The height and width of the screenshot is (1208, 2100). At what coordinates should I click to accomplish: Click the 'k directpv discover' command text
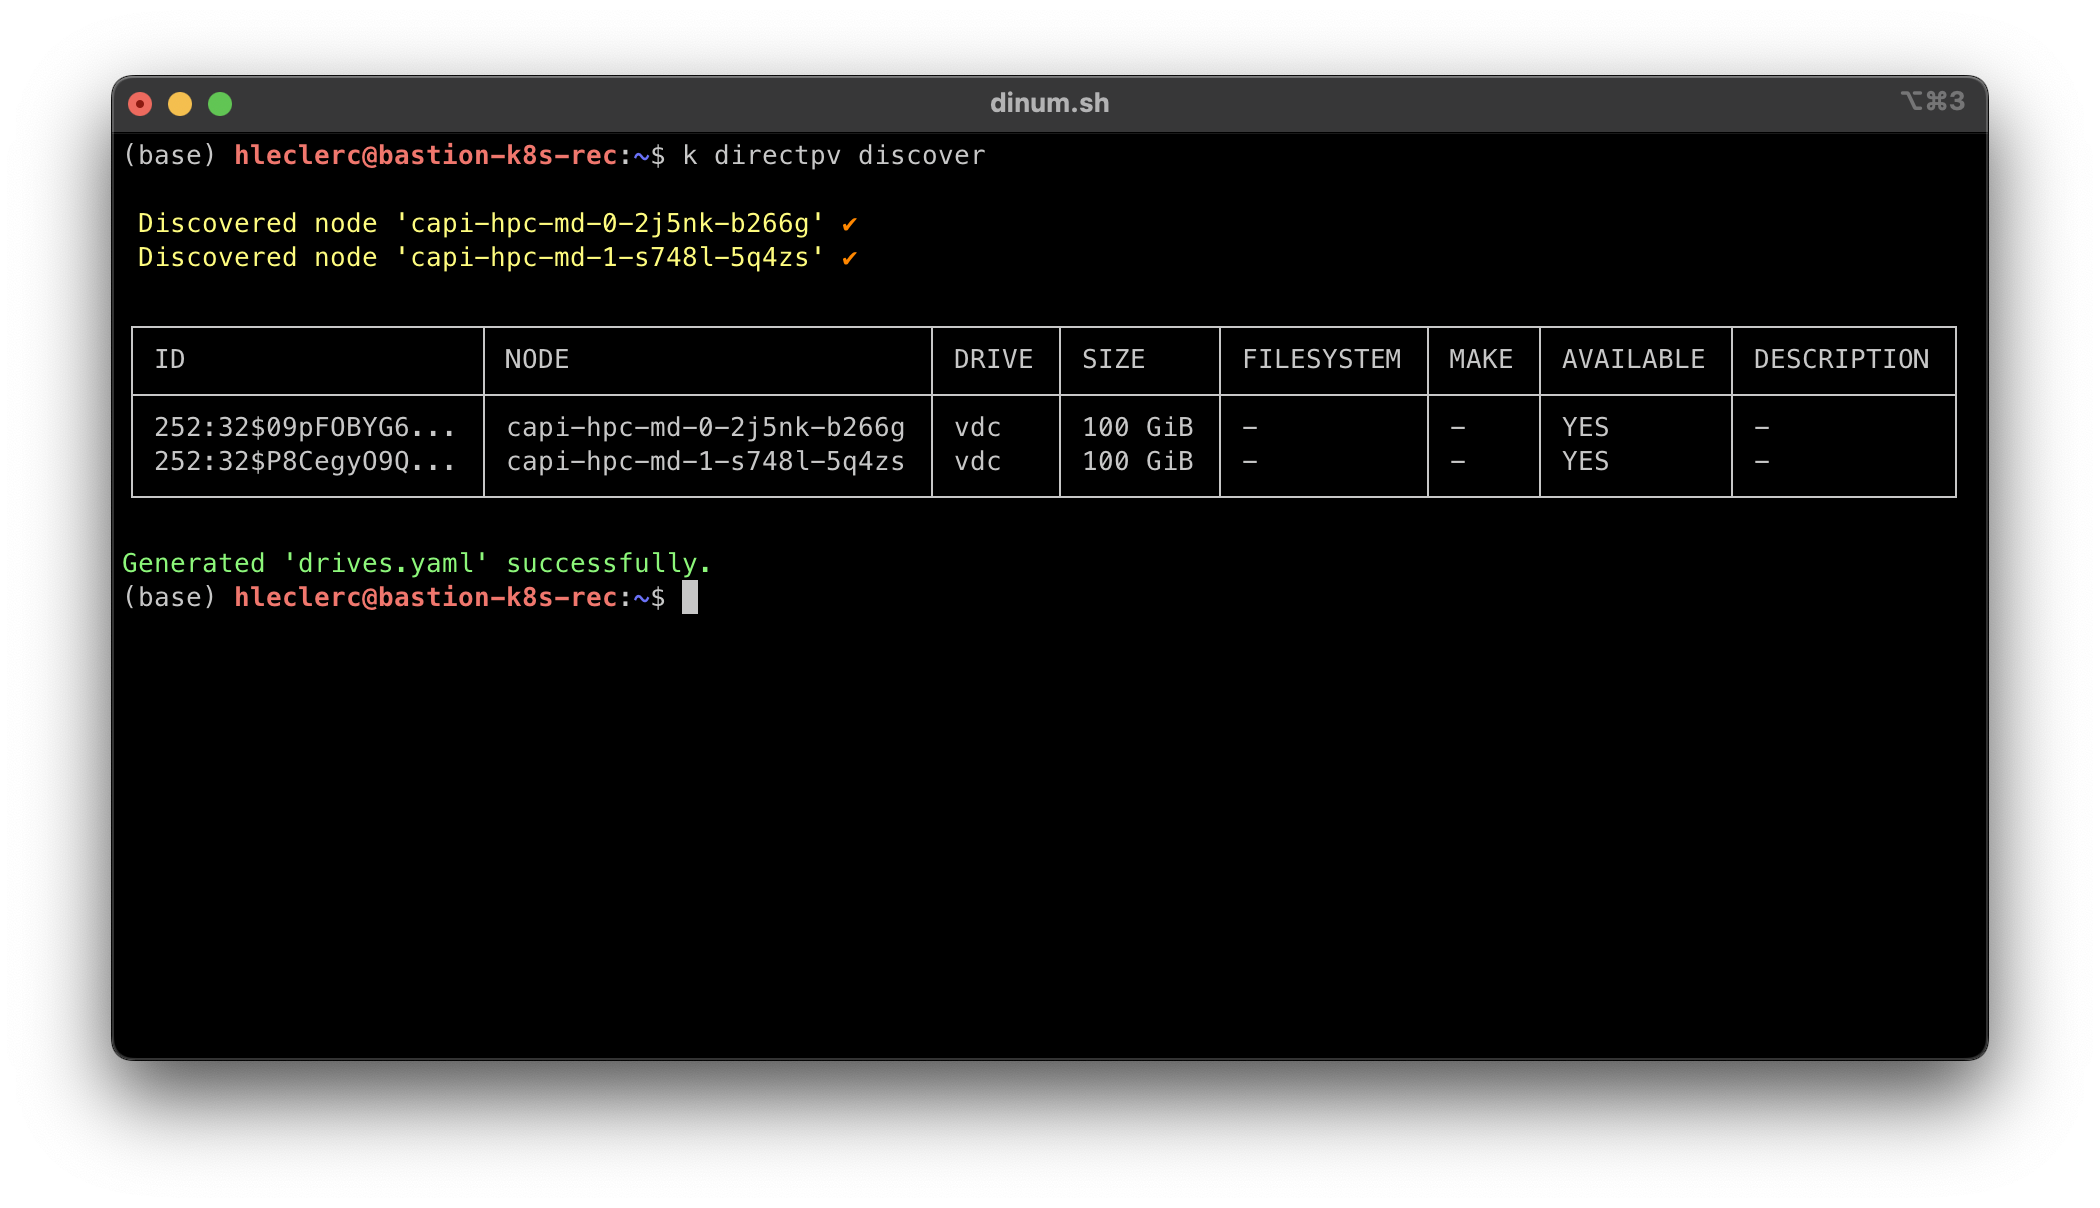(x=833, y=156)
